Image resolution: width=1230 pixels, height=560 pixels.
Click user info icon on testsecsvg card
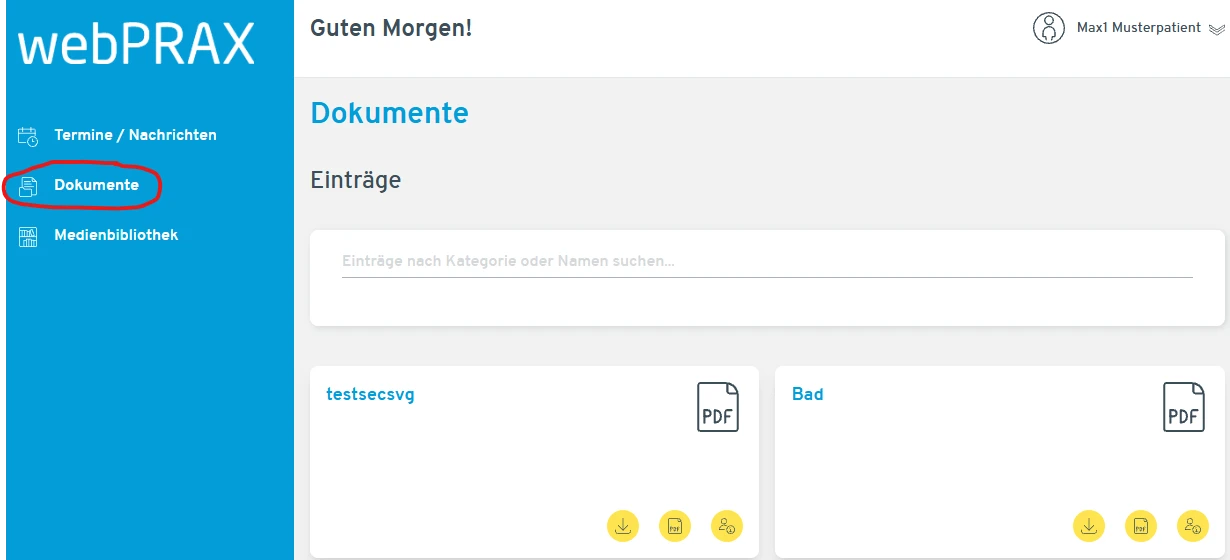(x=727, y=525)
